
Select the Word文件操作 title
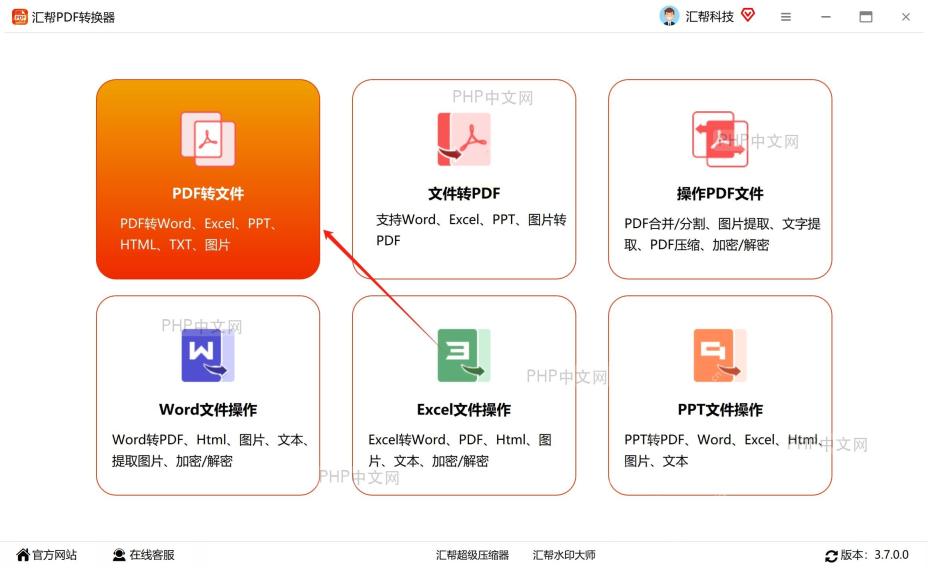(208, 409)
